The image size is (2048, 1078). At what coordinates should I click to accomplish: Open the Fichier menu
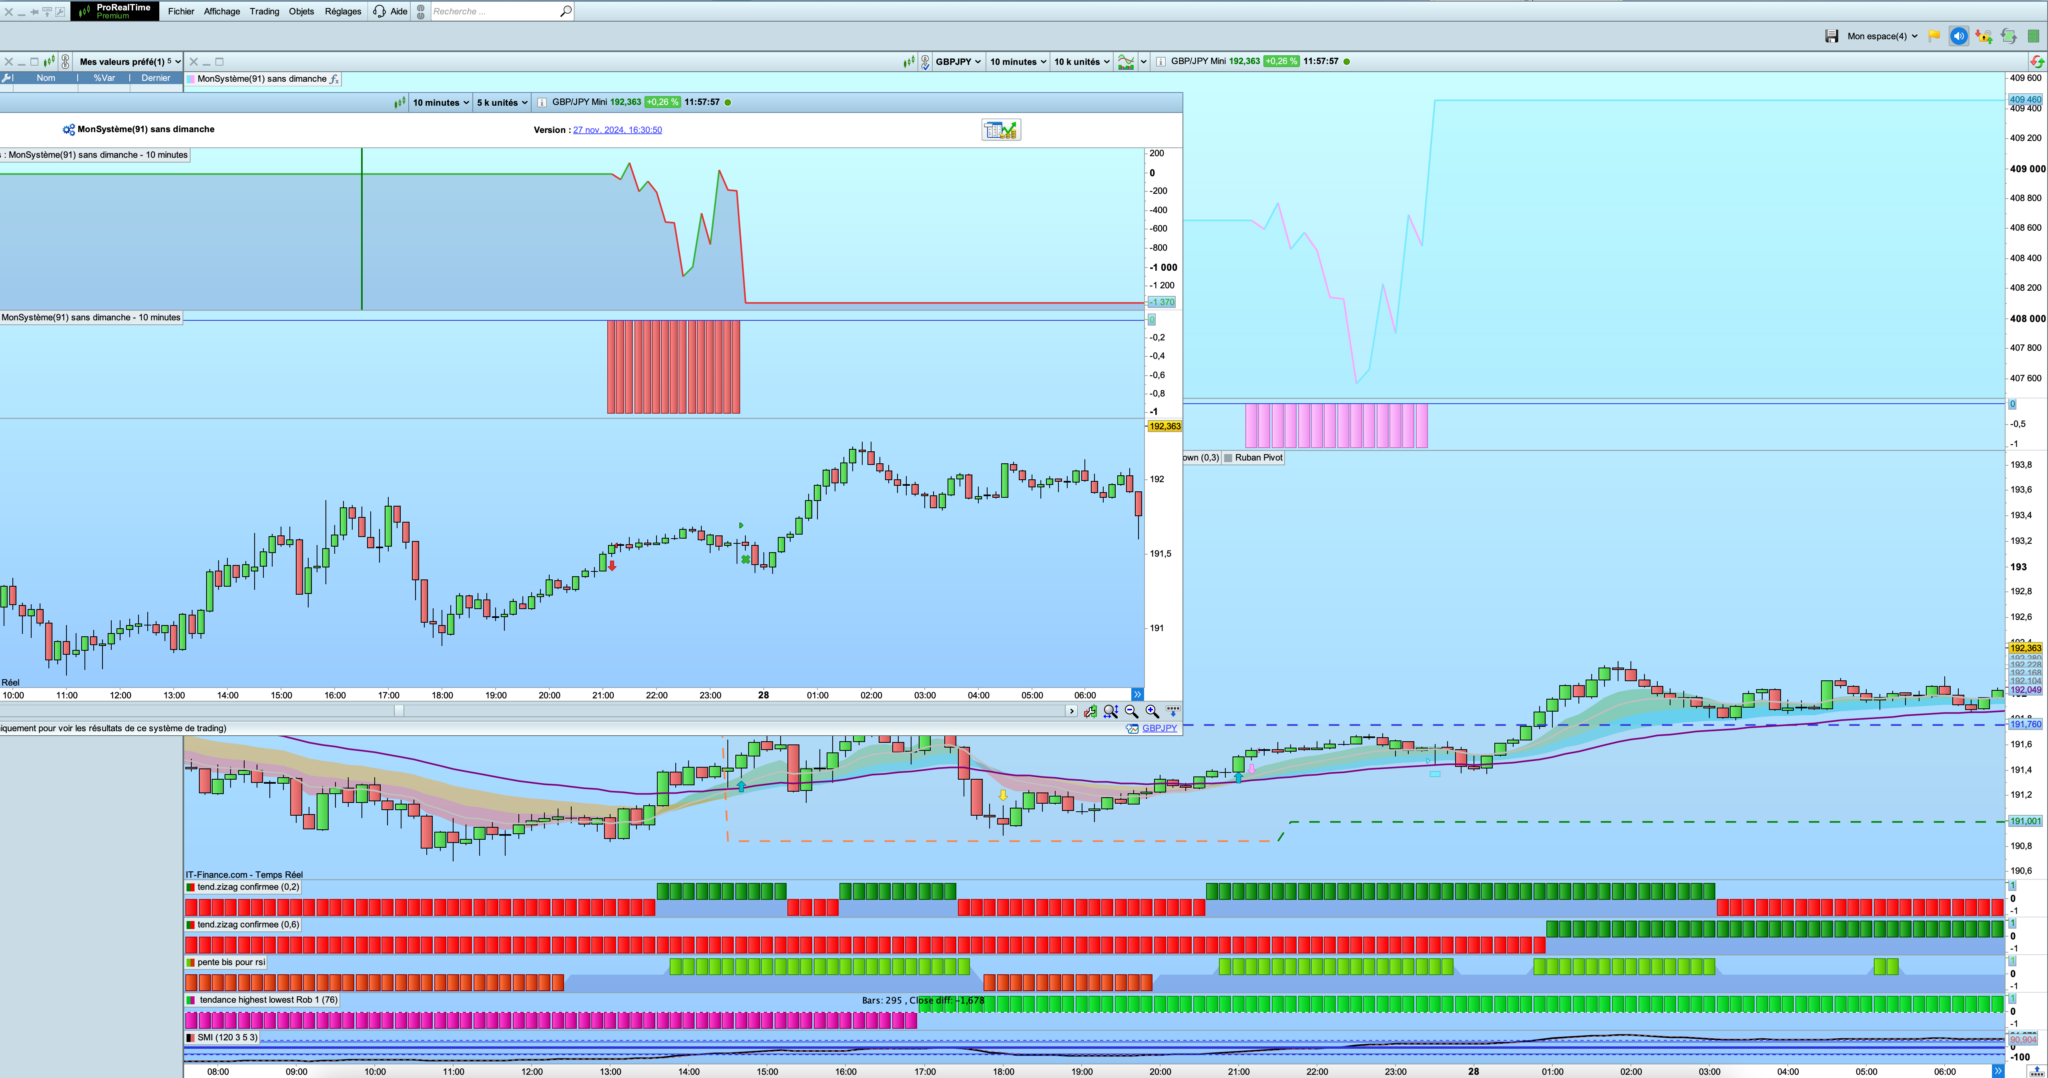point(181,11)
